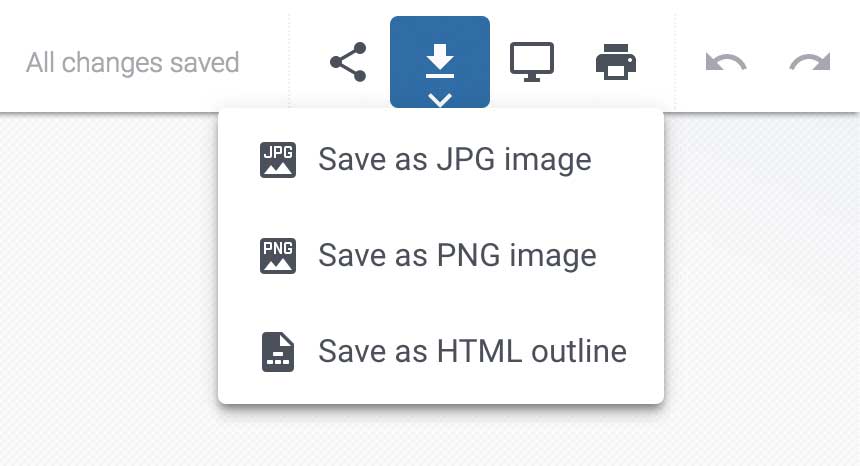Click the HTML outline document icon
Image resolution: width=860 pixels, height=466 pixels.
278,352
